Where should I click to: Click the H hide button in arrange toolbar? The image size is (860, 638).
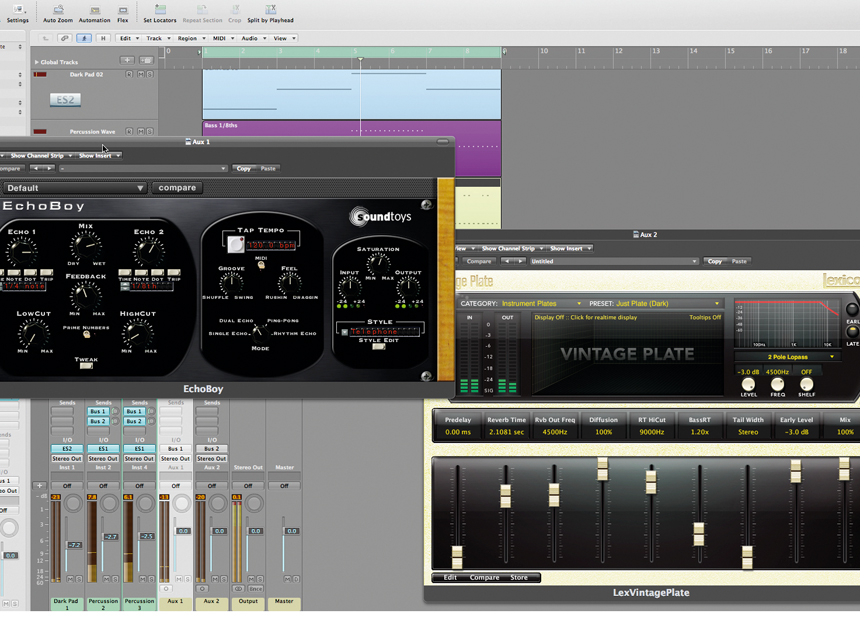coord(103,38)
